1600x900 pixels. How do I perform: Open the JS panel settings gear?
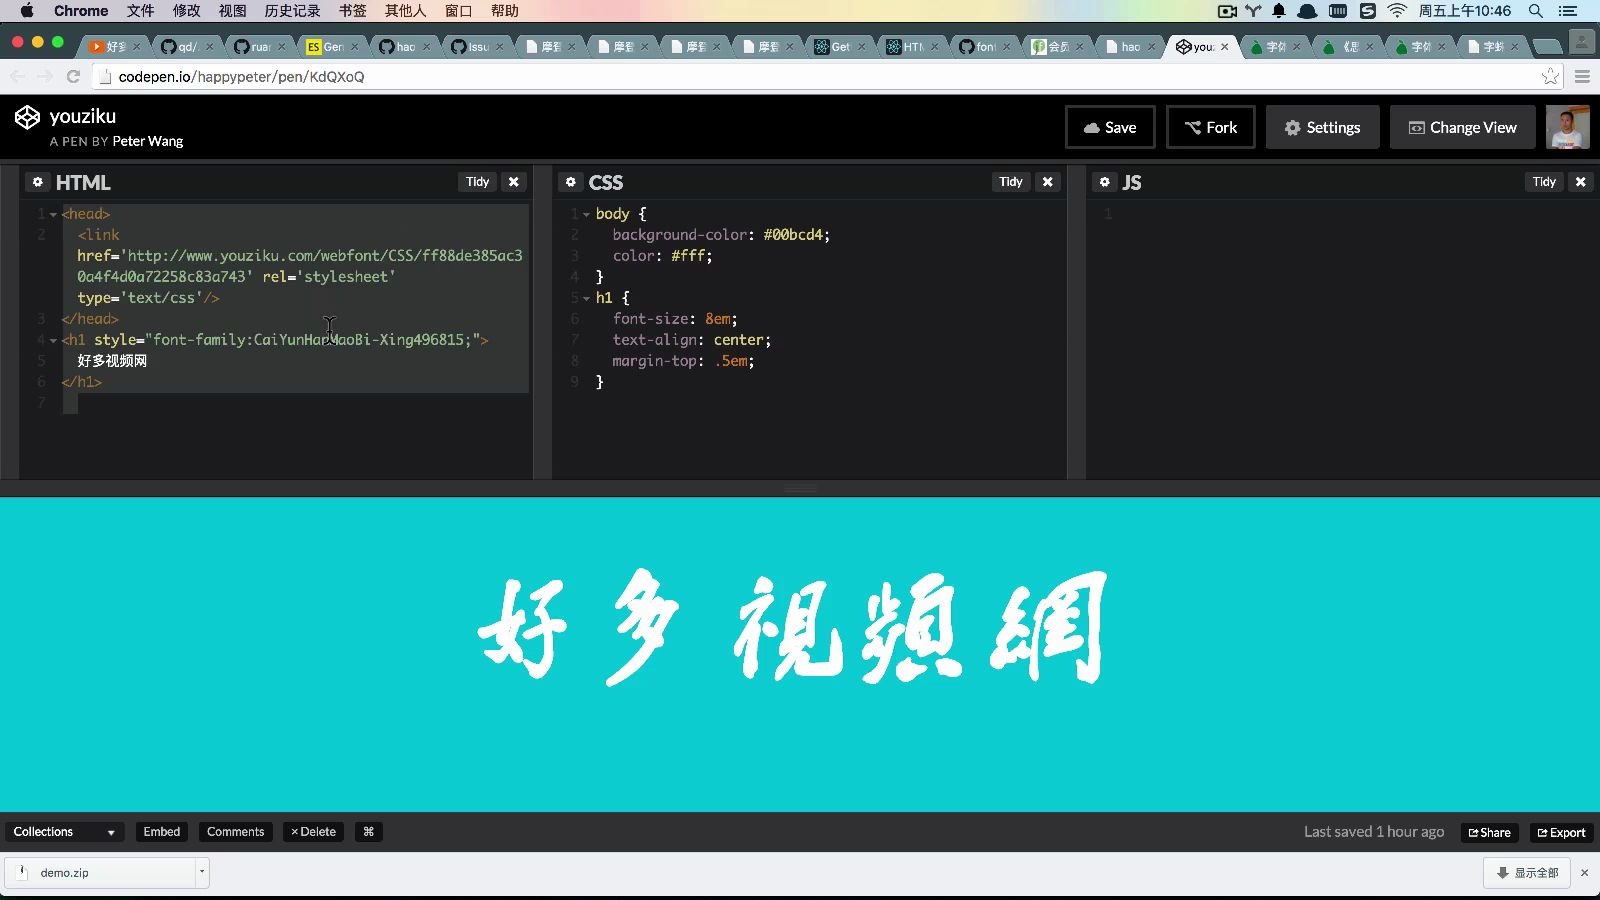point(1104,182)
